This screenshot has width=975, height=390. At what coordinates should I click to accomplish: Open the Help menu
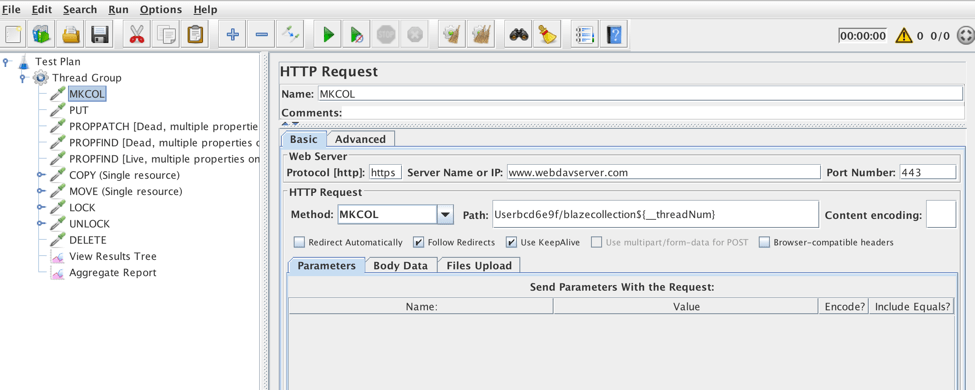click(x=205, y=9)
